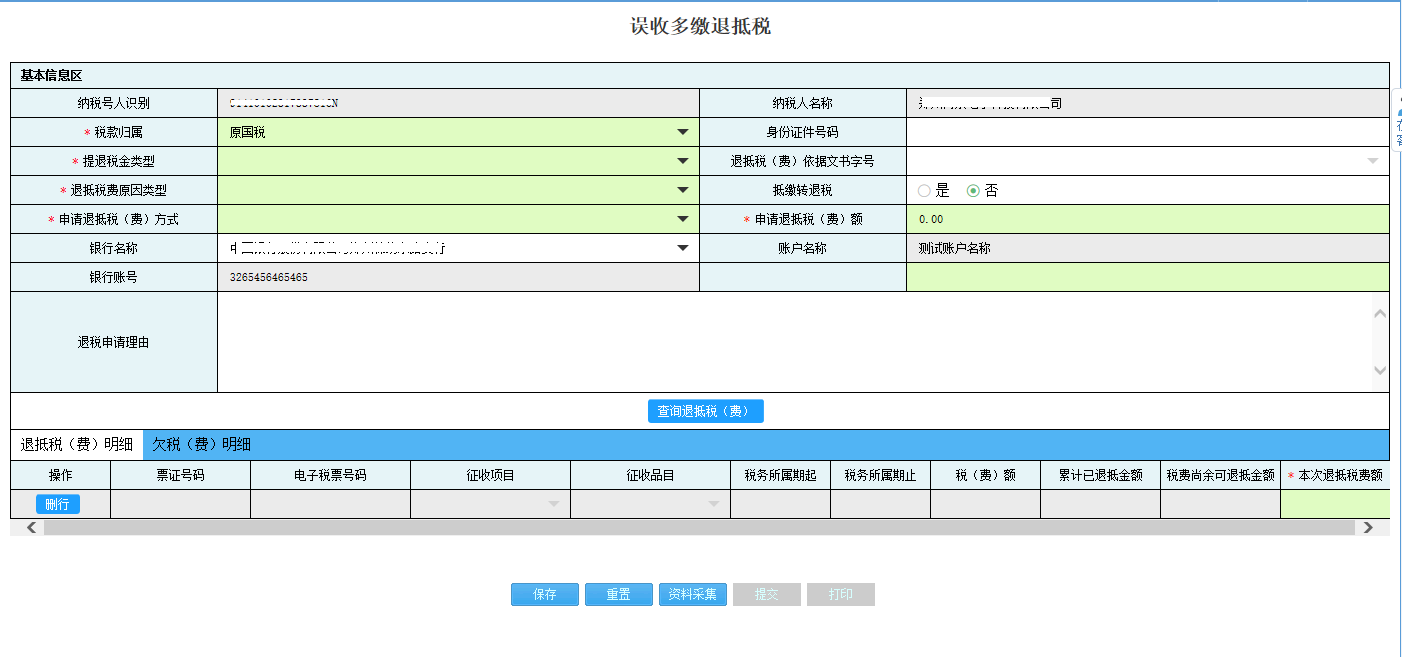Click the 保存 button to save
The height and width of the screenshot is (657, 1402).
tap(544, 594)
